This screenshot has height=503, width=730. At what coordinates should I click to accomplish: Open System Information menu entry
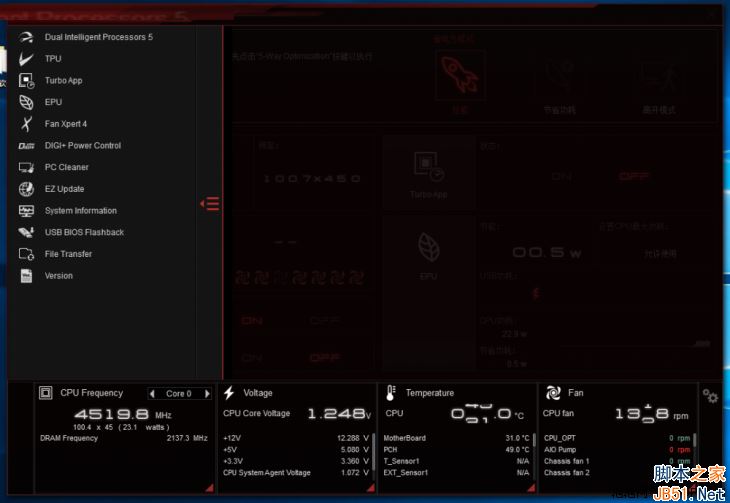(81, 211)
